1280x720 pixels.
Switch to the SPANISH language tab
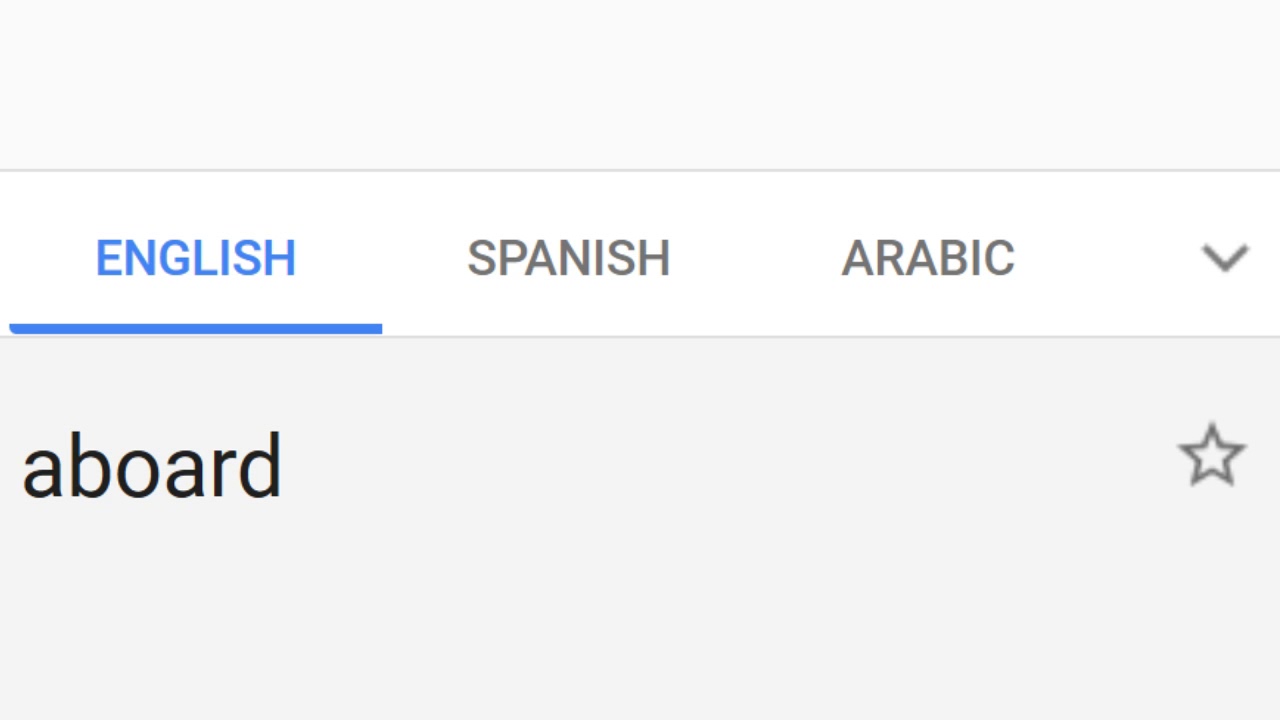point(568,258)
